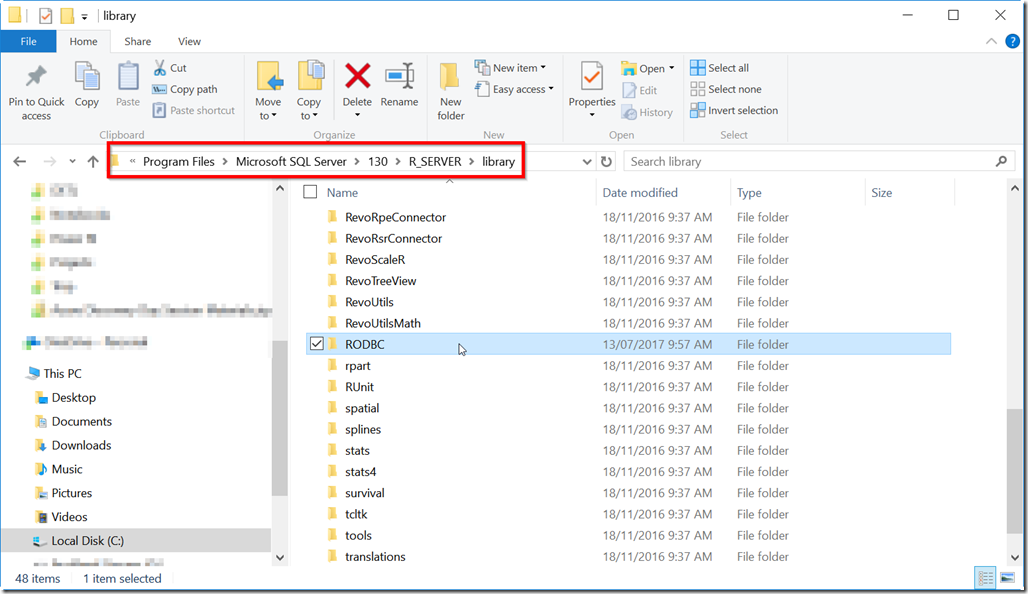Expand the New item dropdown
Image resolution: width=1028 pixels, height=594 pixels.
pyautogui.click(x=543, y=68)
